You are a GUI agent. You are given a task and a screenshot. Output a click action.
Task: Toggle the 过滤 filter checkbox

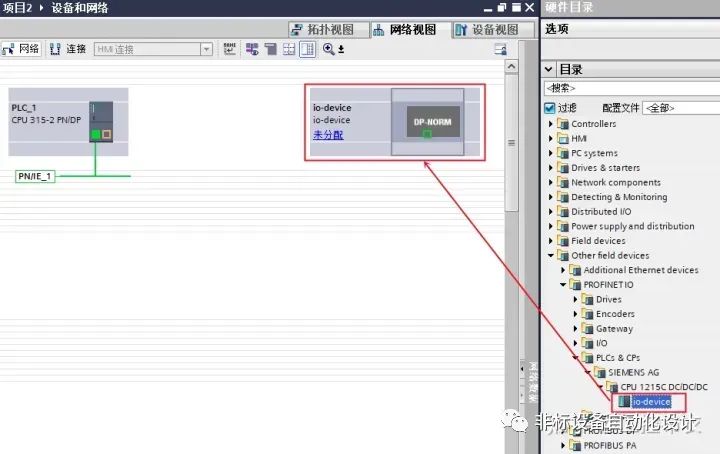pyautogui.click(x=549, y=108)
